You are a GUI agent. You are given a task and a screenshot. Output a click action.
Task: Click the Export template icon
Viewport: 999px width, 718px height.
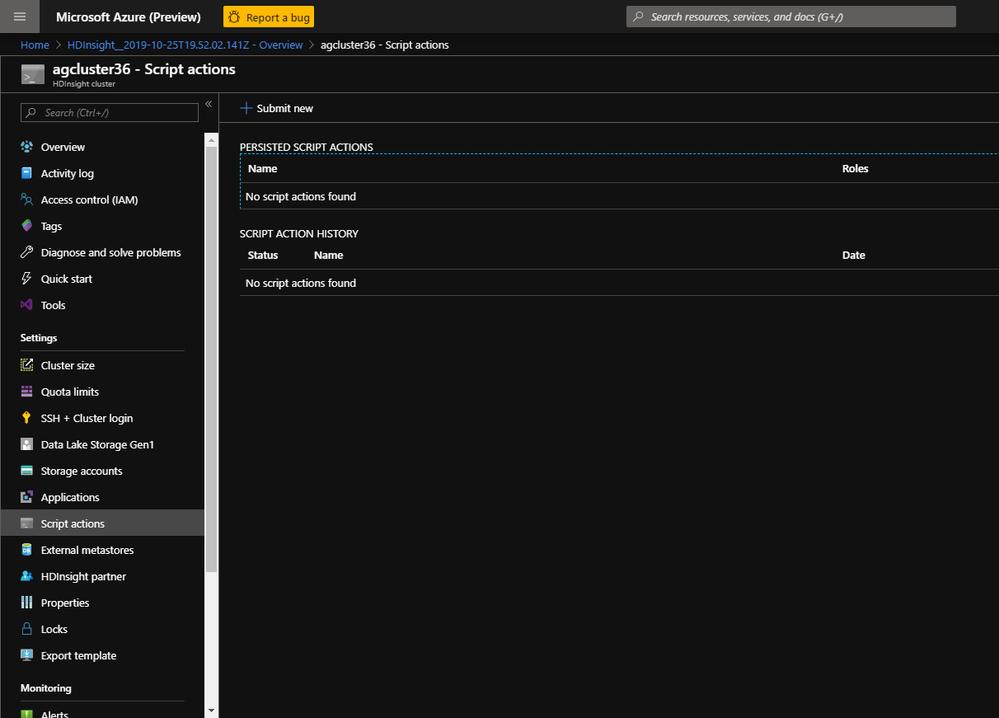[x=27, y=655]
